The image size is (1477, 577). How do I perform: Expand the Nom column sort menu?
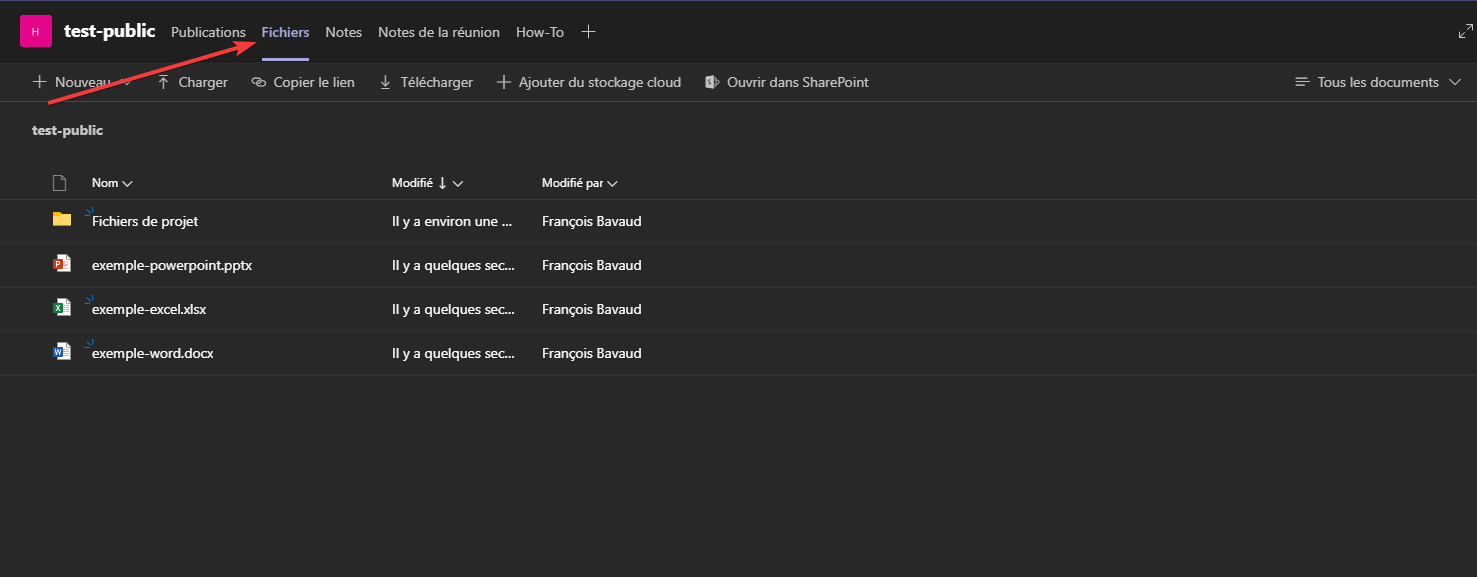click(112, 183)
